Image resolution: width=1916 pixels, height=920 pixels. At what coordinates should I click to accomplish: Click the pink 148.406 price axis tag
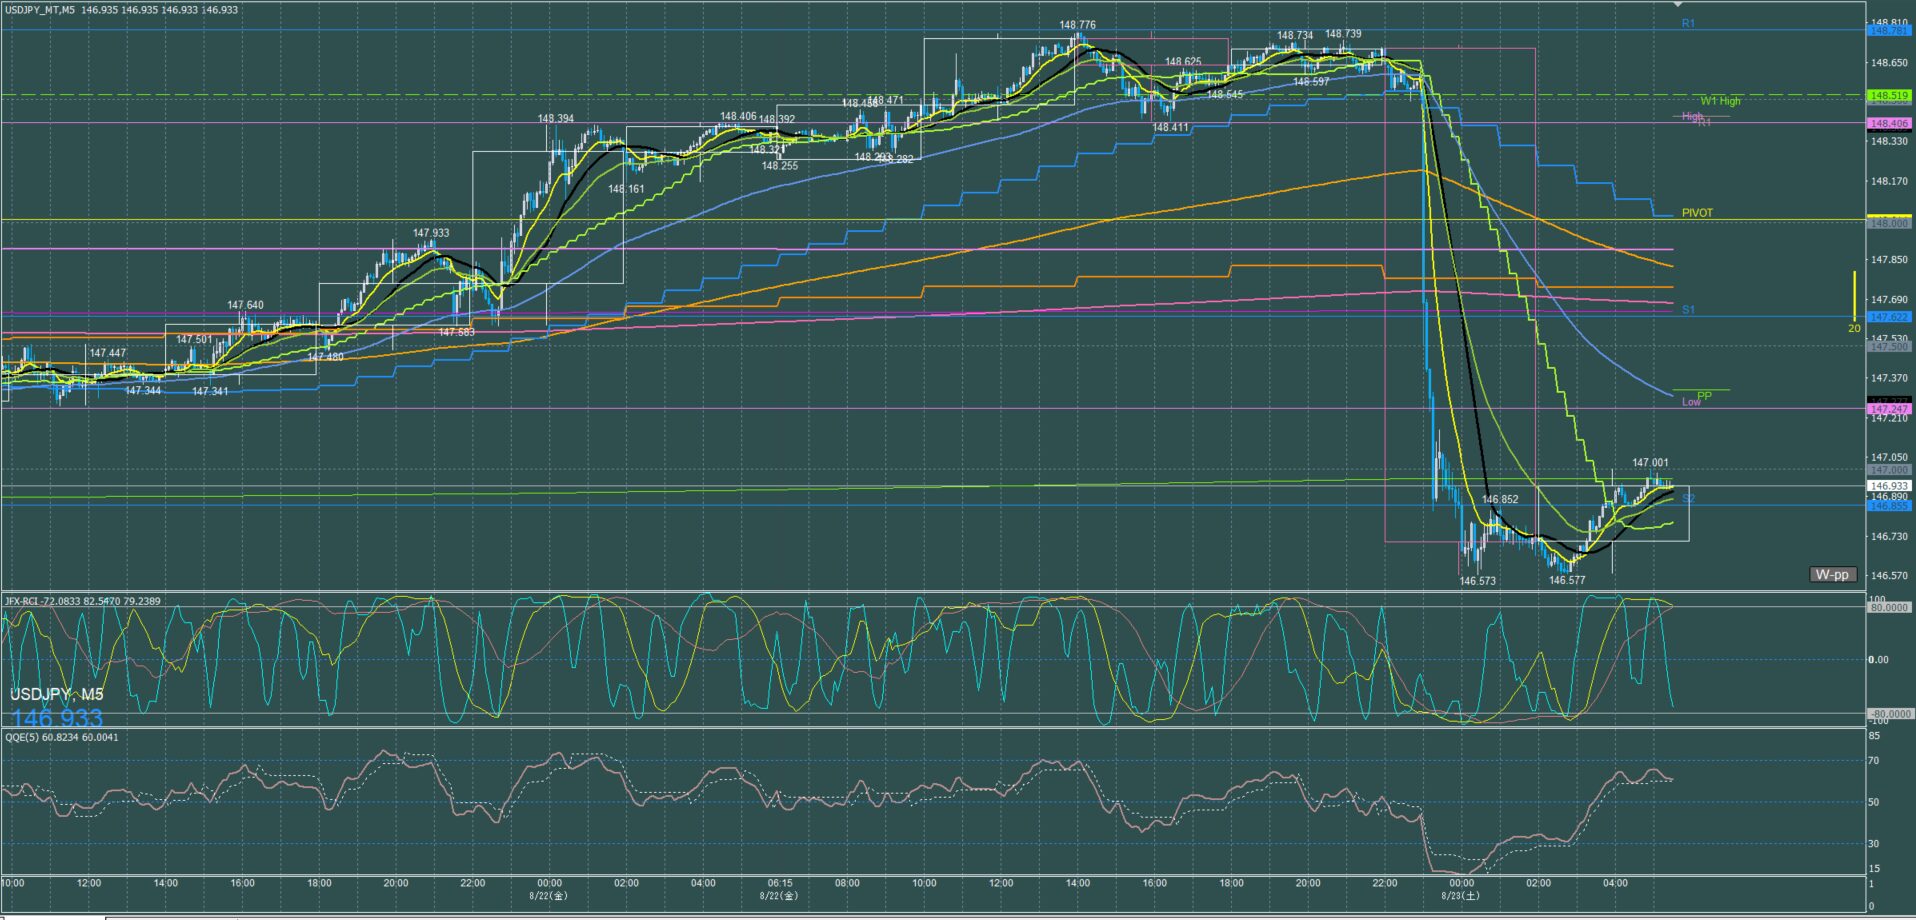1889,123
